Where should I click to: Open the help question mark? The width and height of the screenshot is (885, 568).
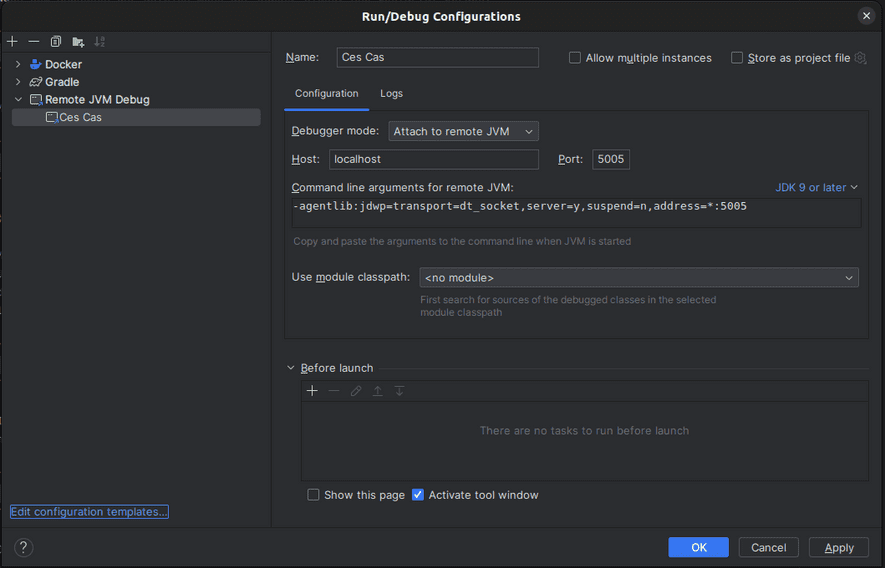click(23, 547)
